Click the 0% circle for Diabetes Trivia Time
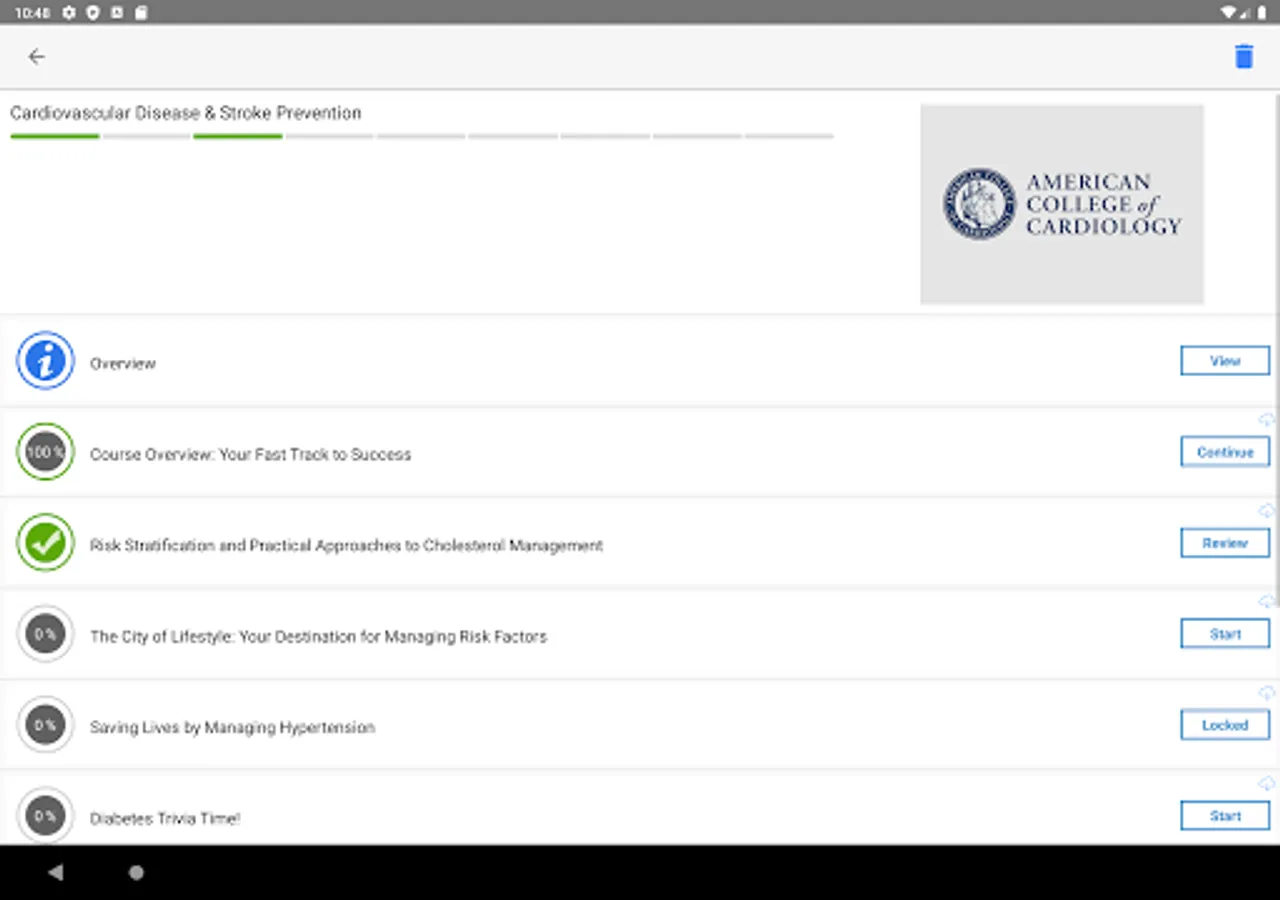This screenshot has width=1280, height=900. (x=45, y=816)
